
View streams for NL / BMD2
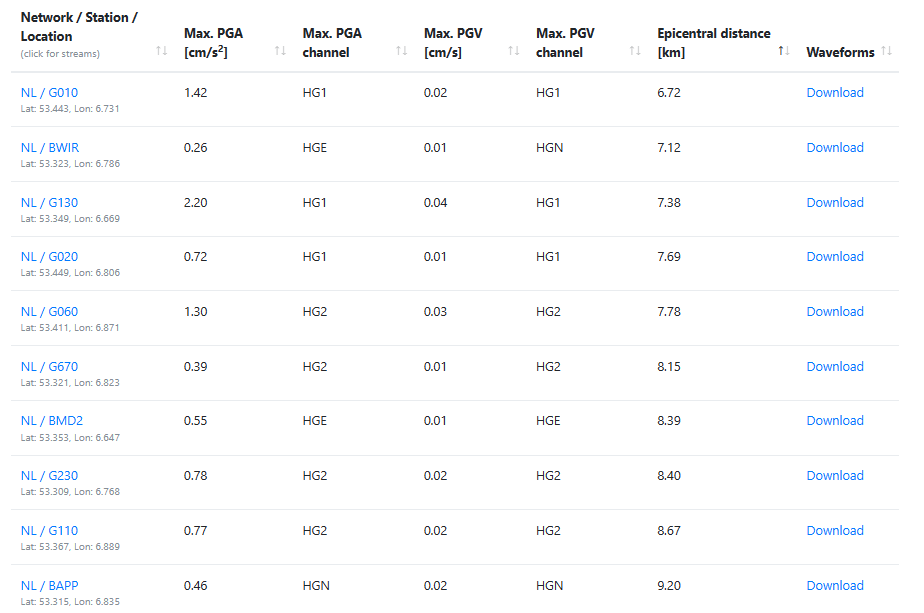pyautogui.click(x=52, y=421)
